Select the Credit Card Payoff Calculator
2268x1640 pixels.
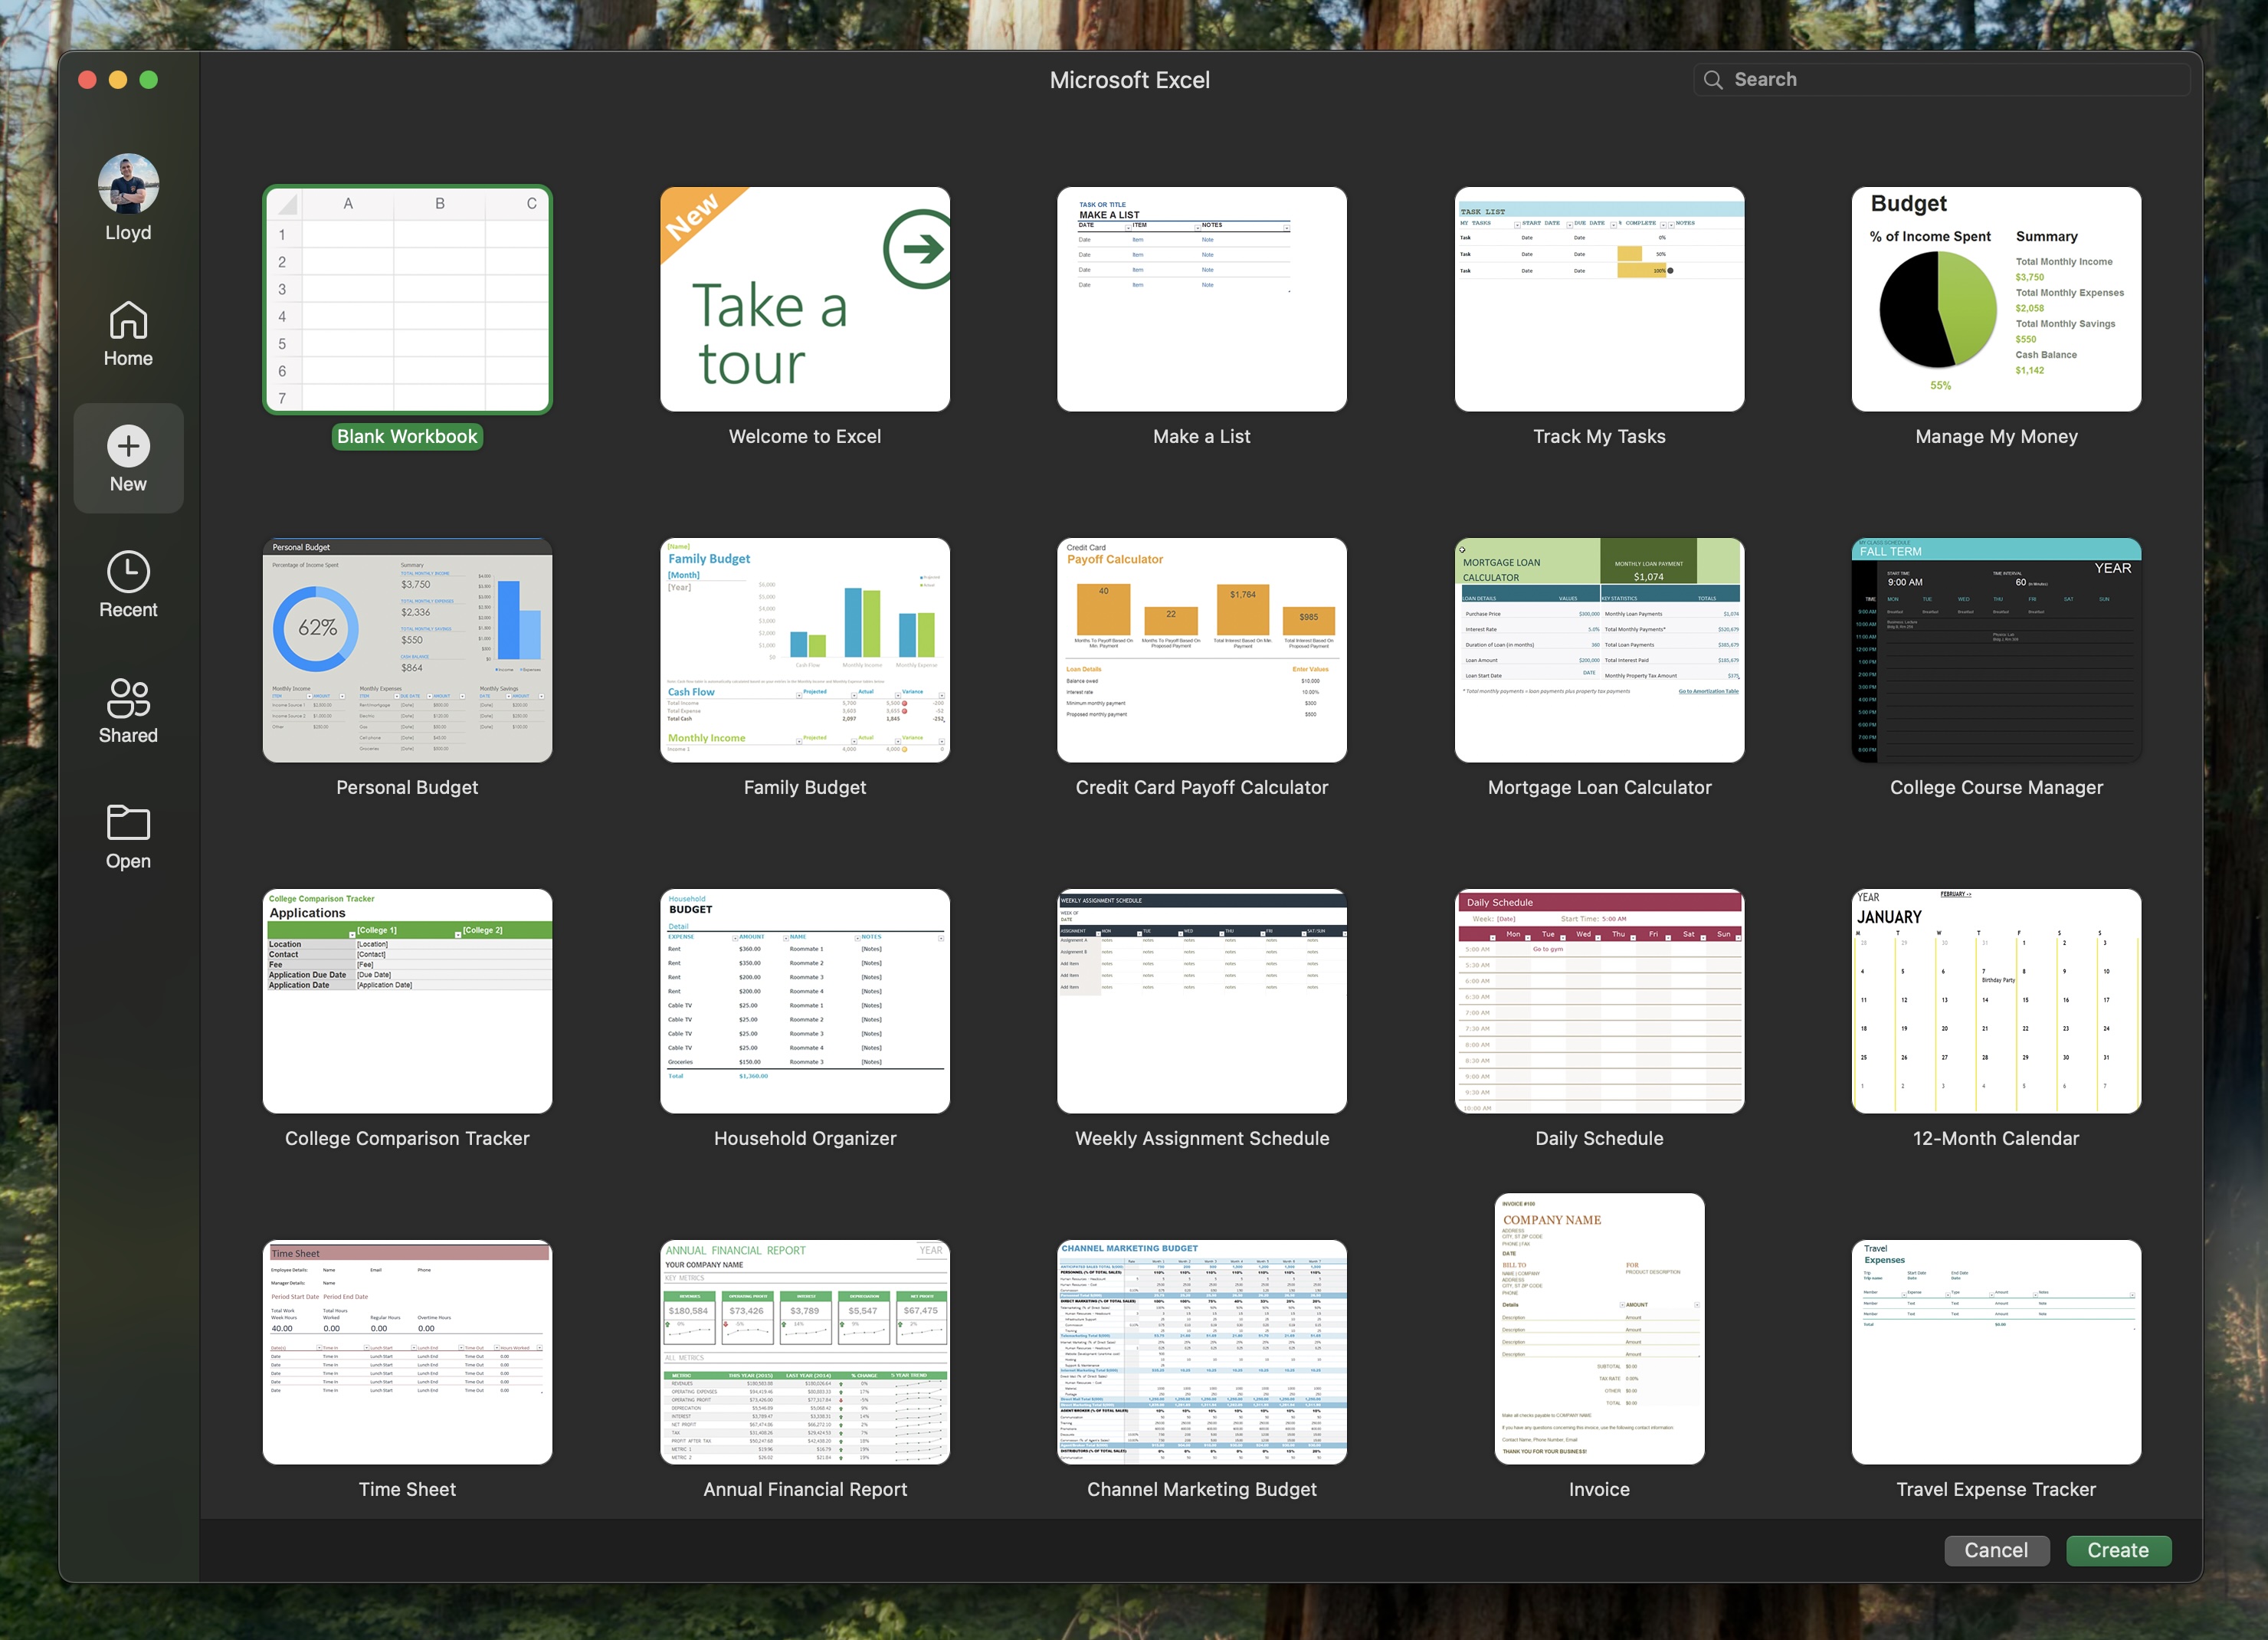1201,650
